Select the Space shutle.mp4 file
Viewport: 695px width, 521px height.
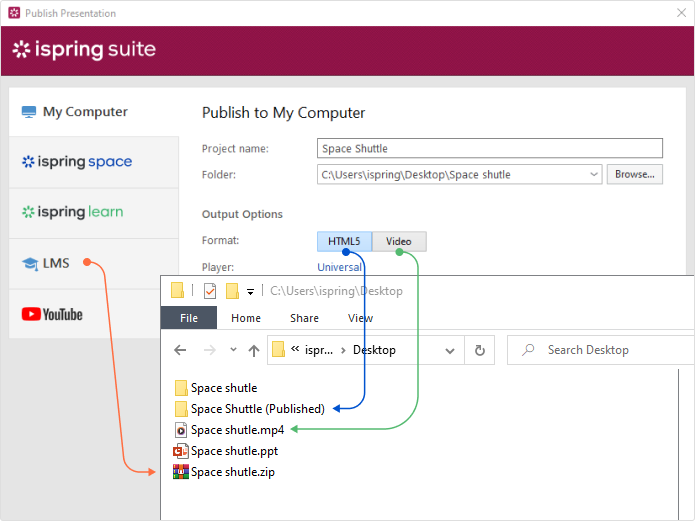(x=229, y=430)
